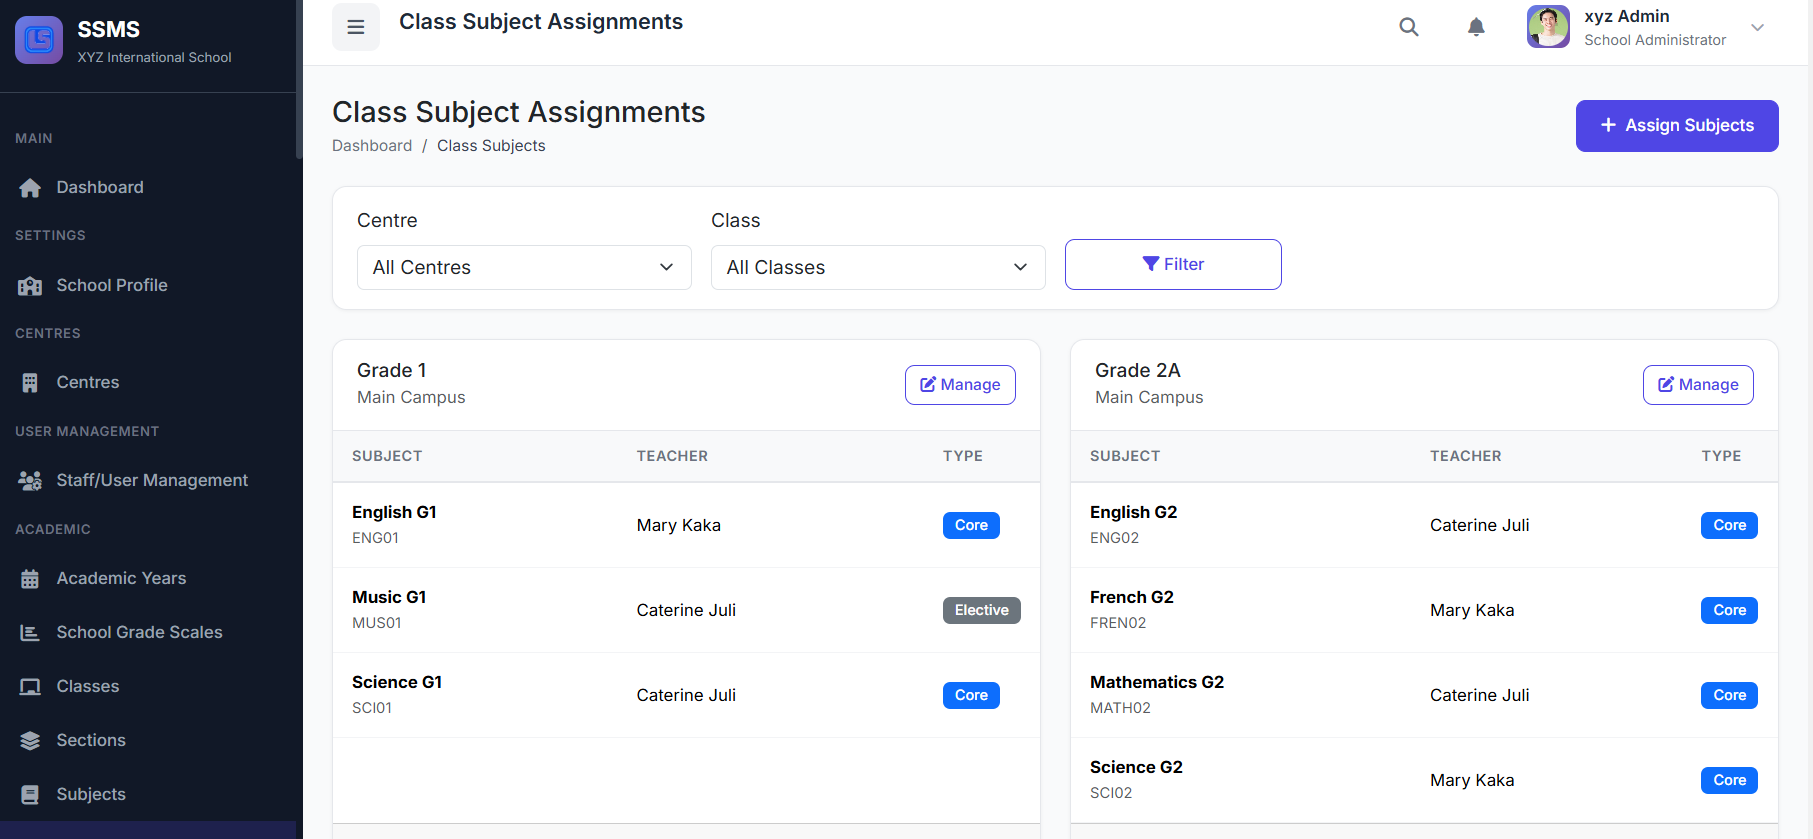Click the Dashboard home icon in sidebar
The width and height of the screenshot is (1813, 839).
[x=30, y=188]
